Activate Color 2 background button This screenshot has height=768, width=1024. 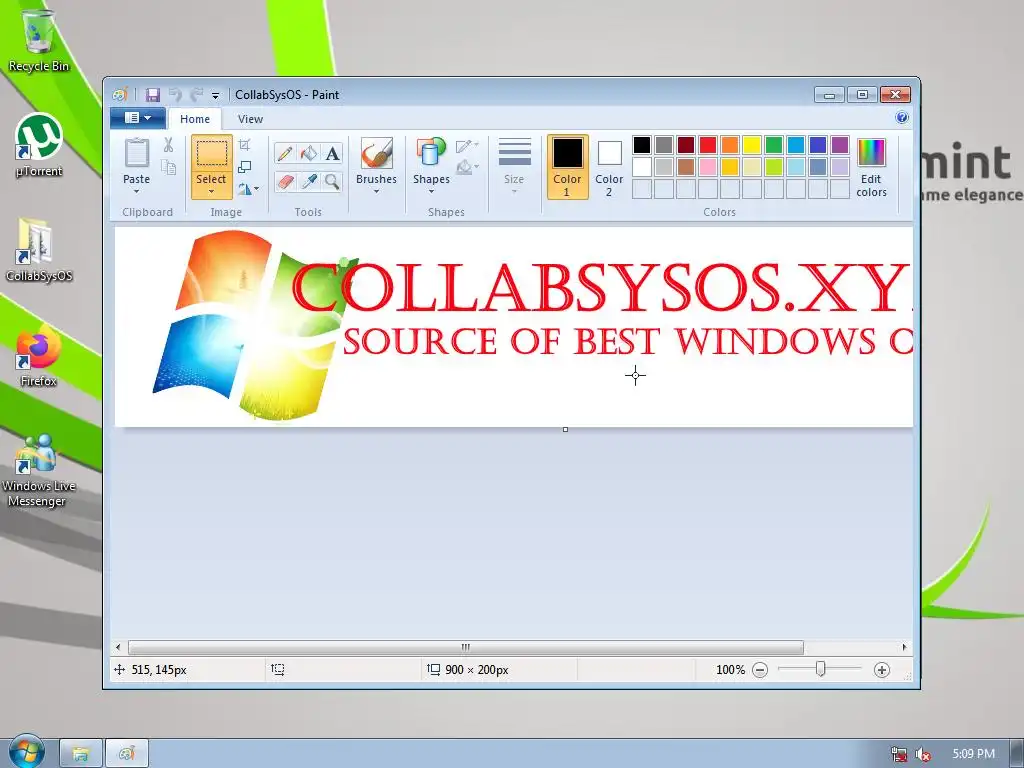609,167
